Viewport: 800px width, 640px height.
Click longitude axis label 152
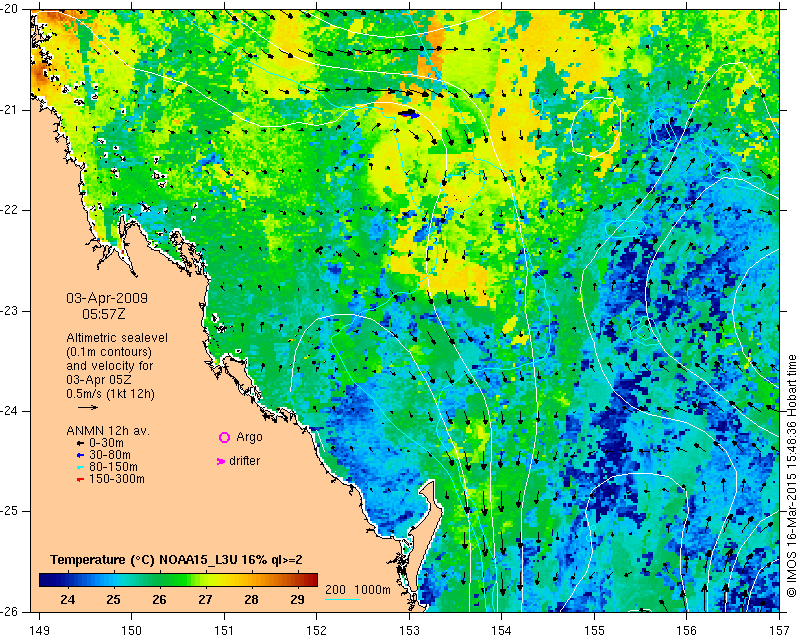pyautogui.click(x=317, y=631)
